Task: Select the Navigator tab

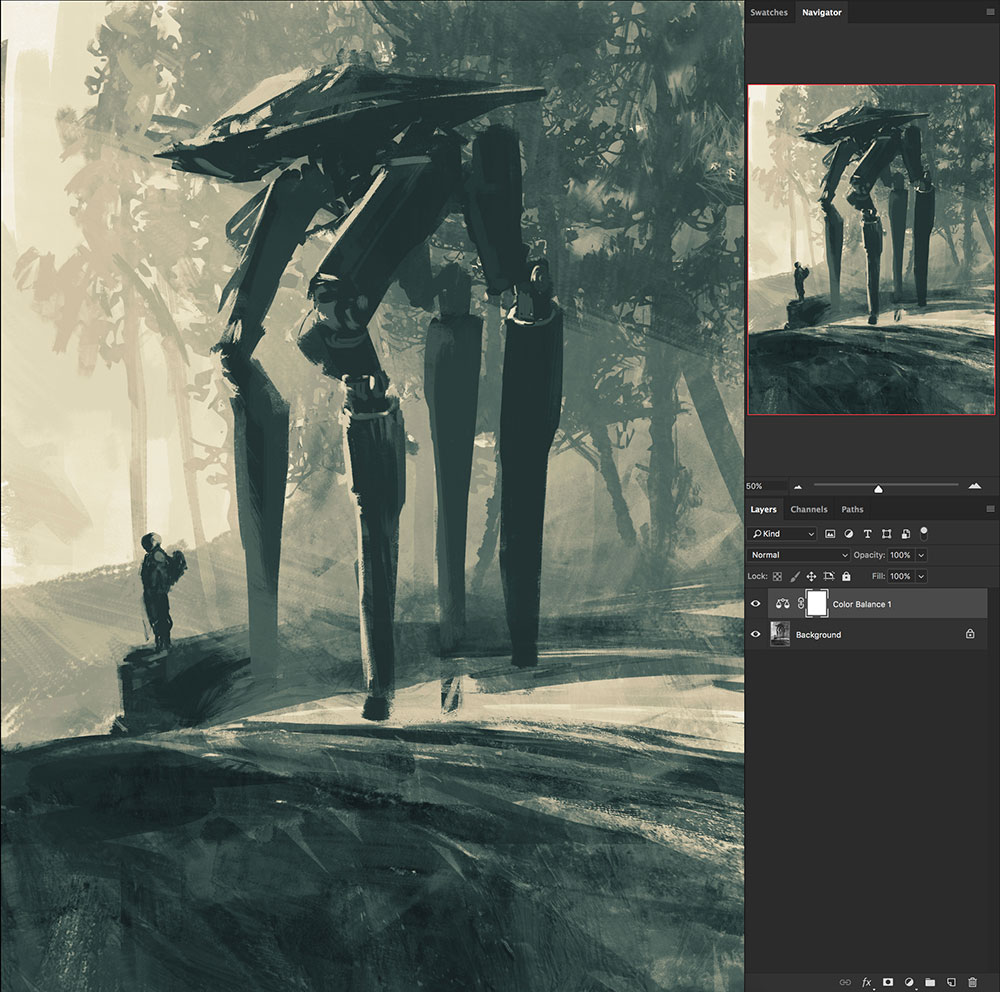Action: [821, 12]
